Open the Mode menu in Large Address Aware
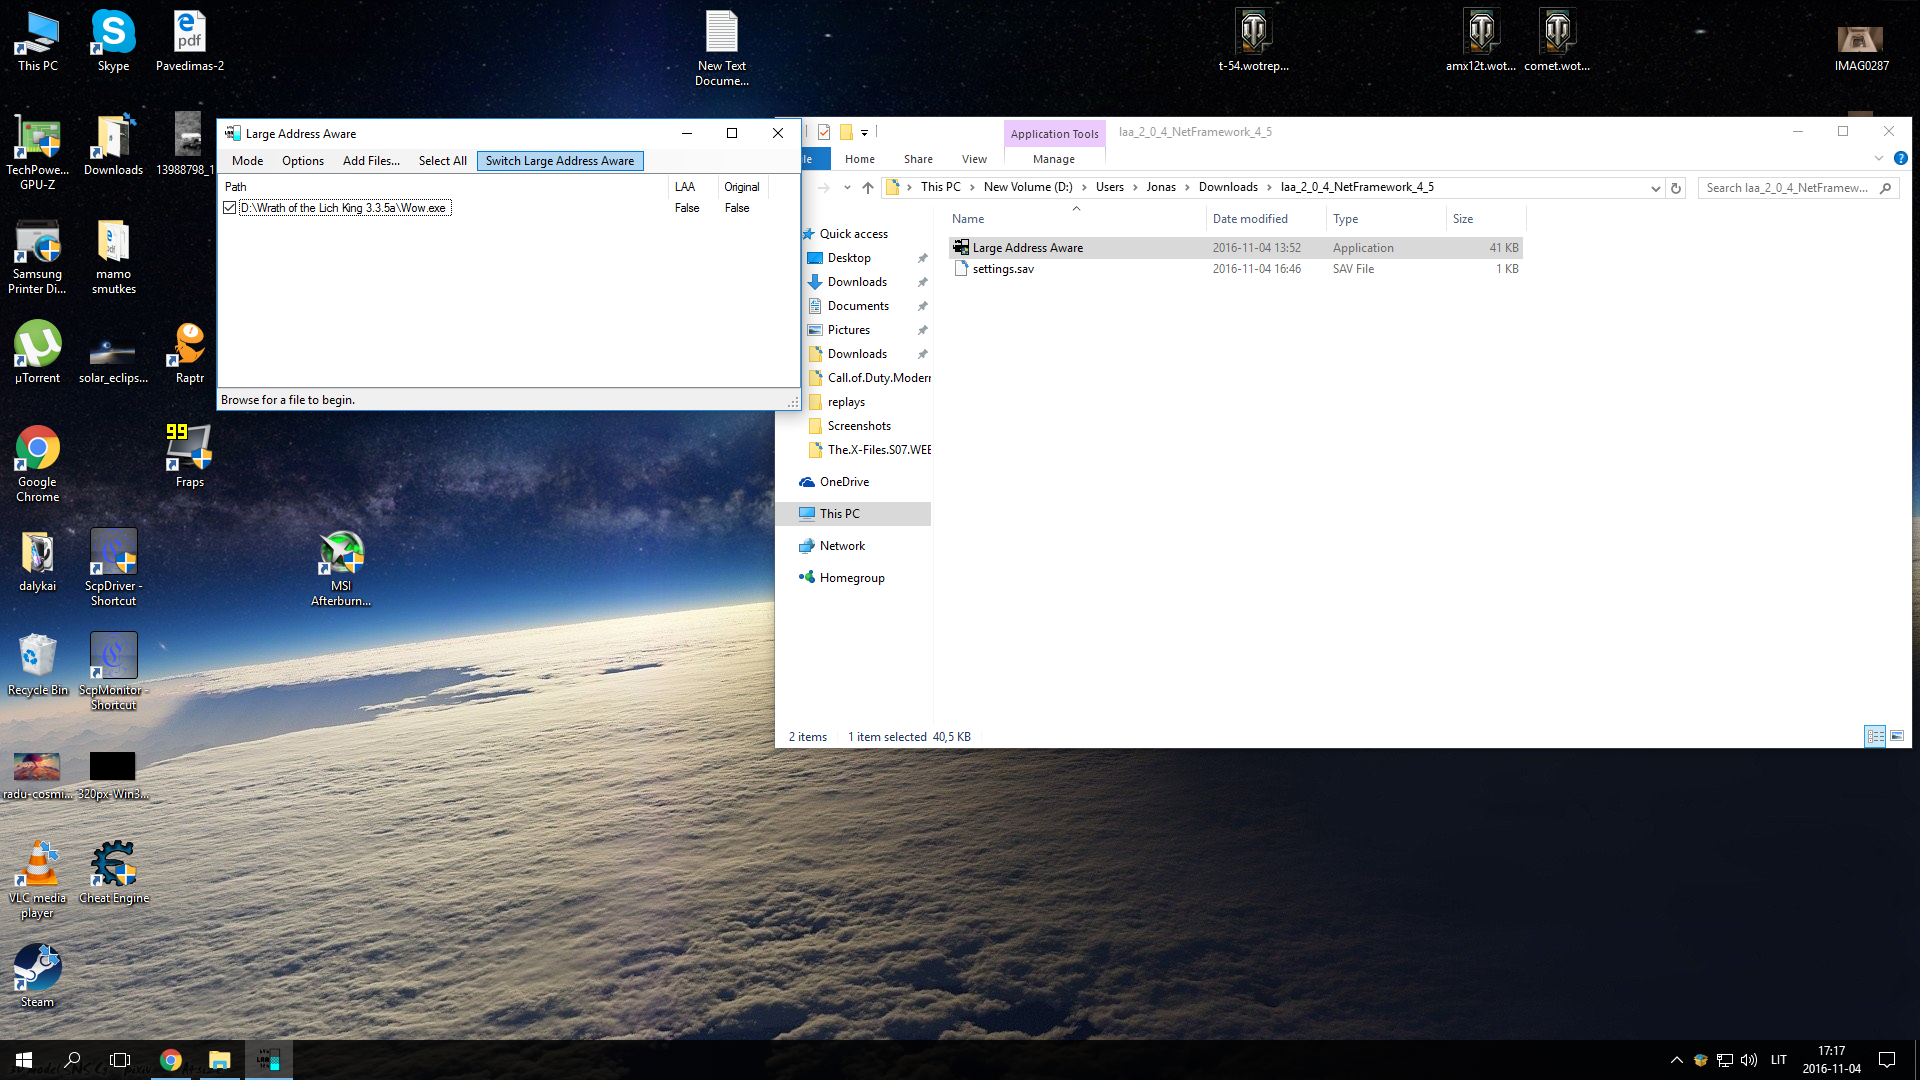Screen dimensions: 1920x1080 tap(247, 161)
